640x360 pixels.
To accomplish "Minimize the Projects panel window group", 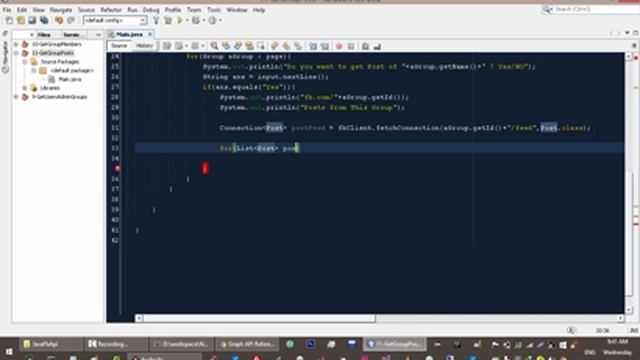I will click(x=98, y=35).
